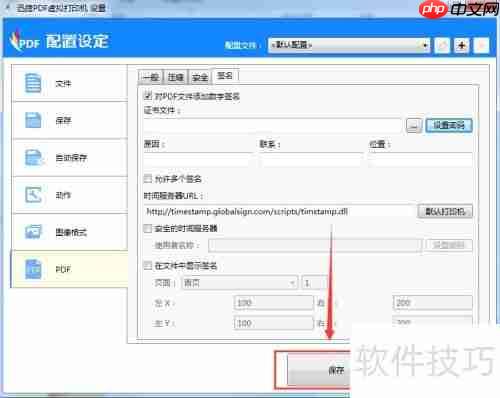Image resolution: width=500 pixels, height=398 pixels.
Task: Click the 自动保存 label in sidebar
Action: coord(71,157)
